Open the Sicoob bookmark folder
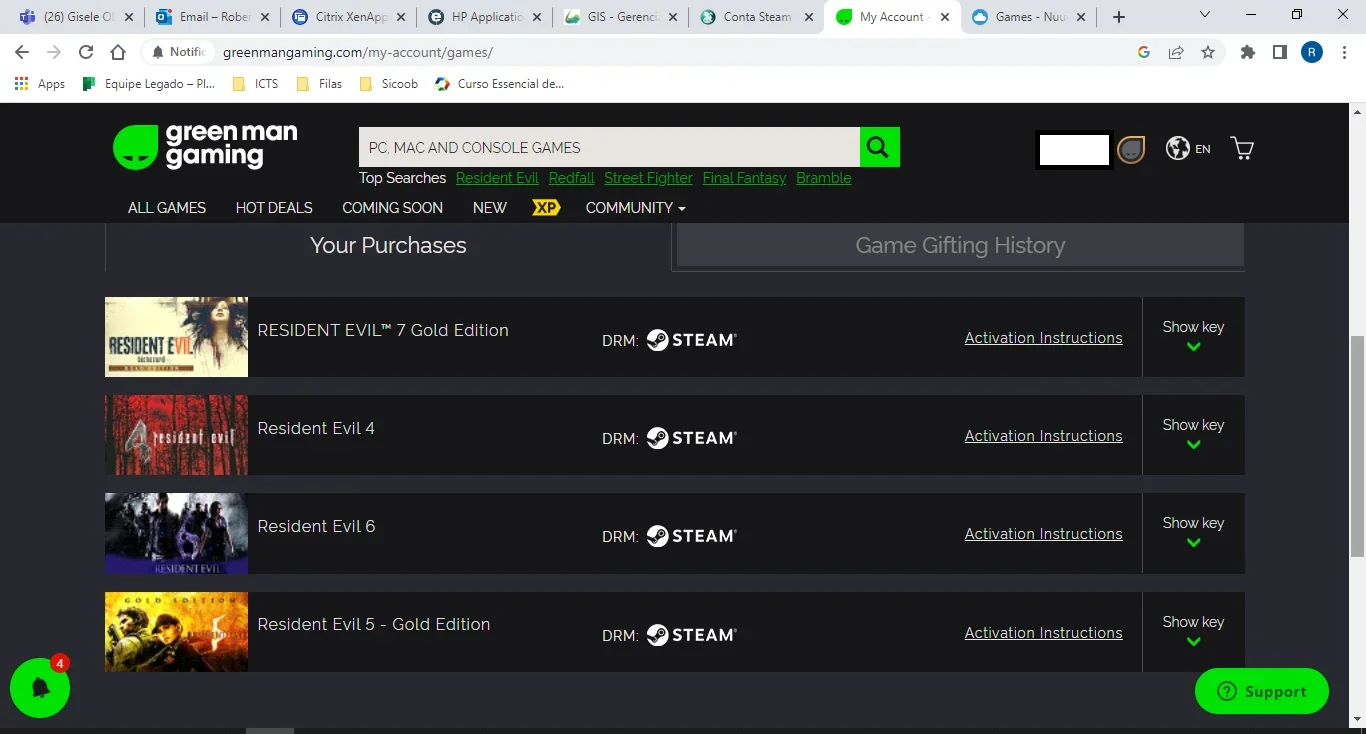This screenshot has height=734, width=1366. pos(388,84)
